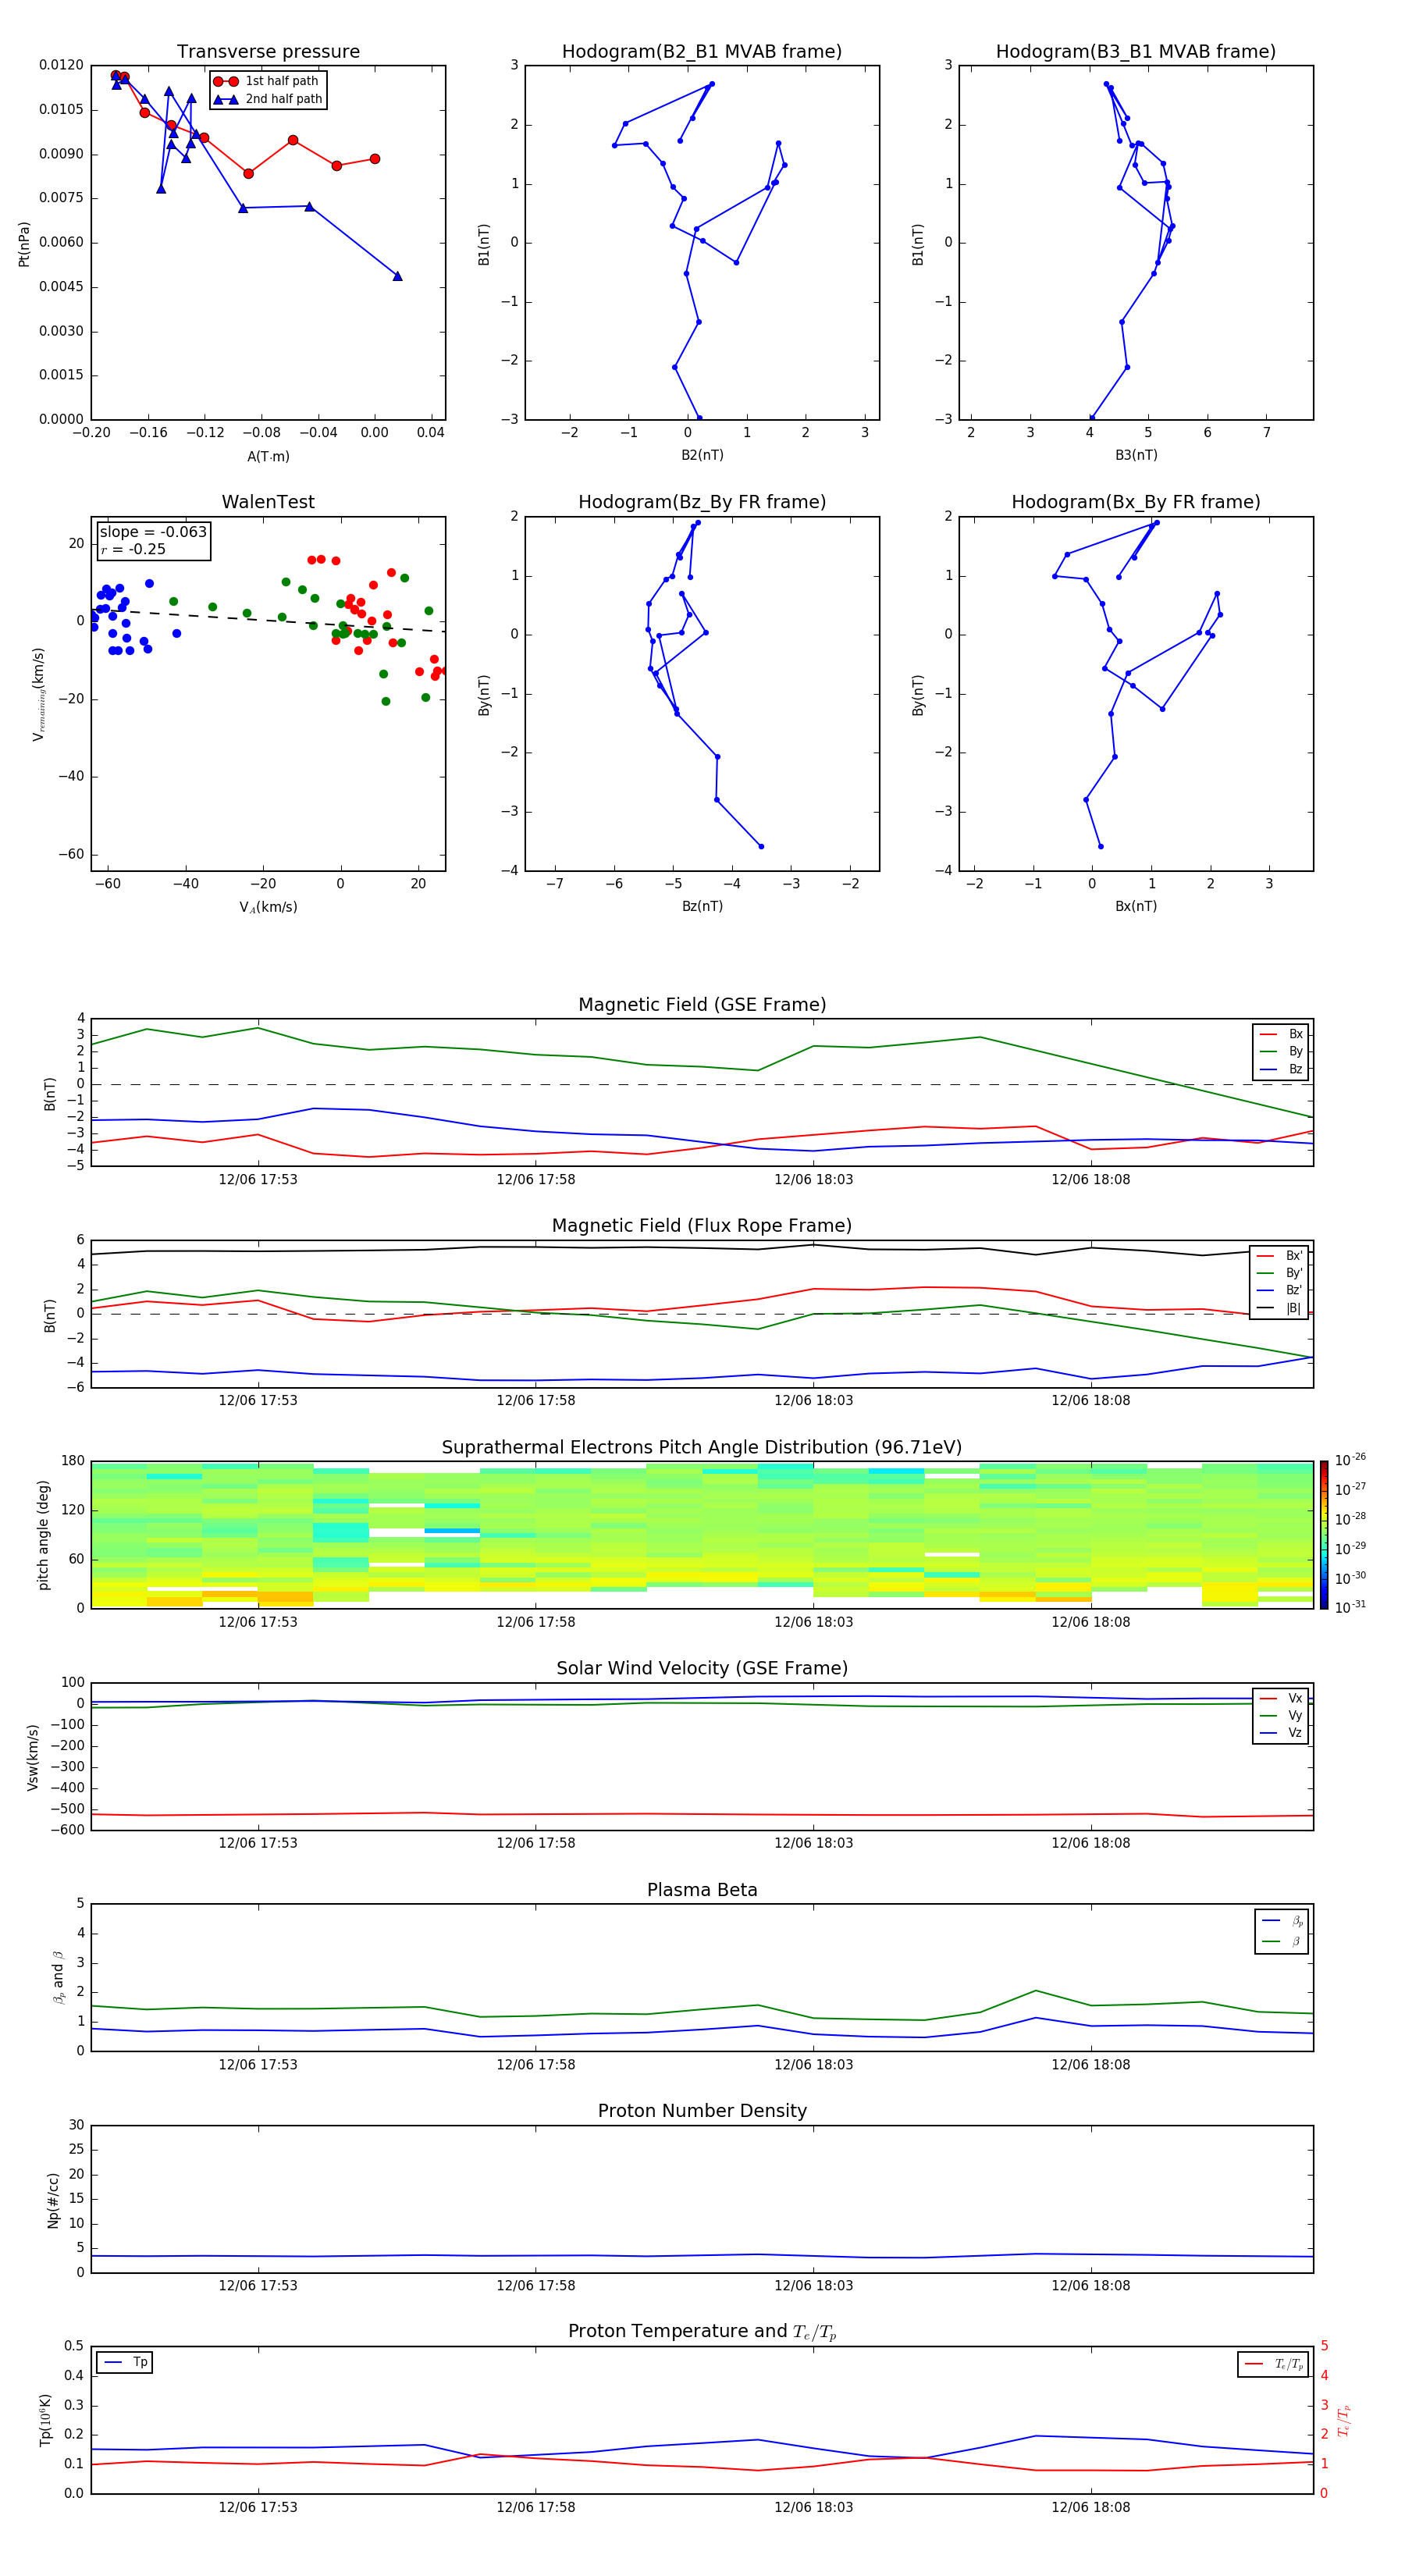1405x2576 pixels.
Task: Click the "2nd half path" legend entry
Action: pos(267,99)
